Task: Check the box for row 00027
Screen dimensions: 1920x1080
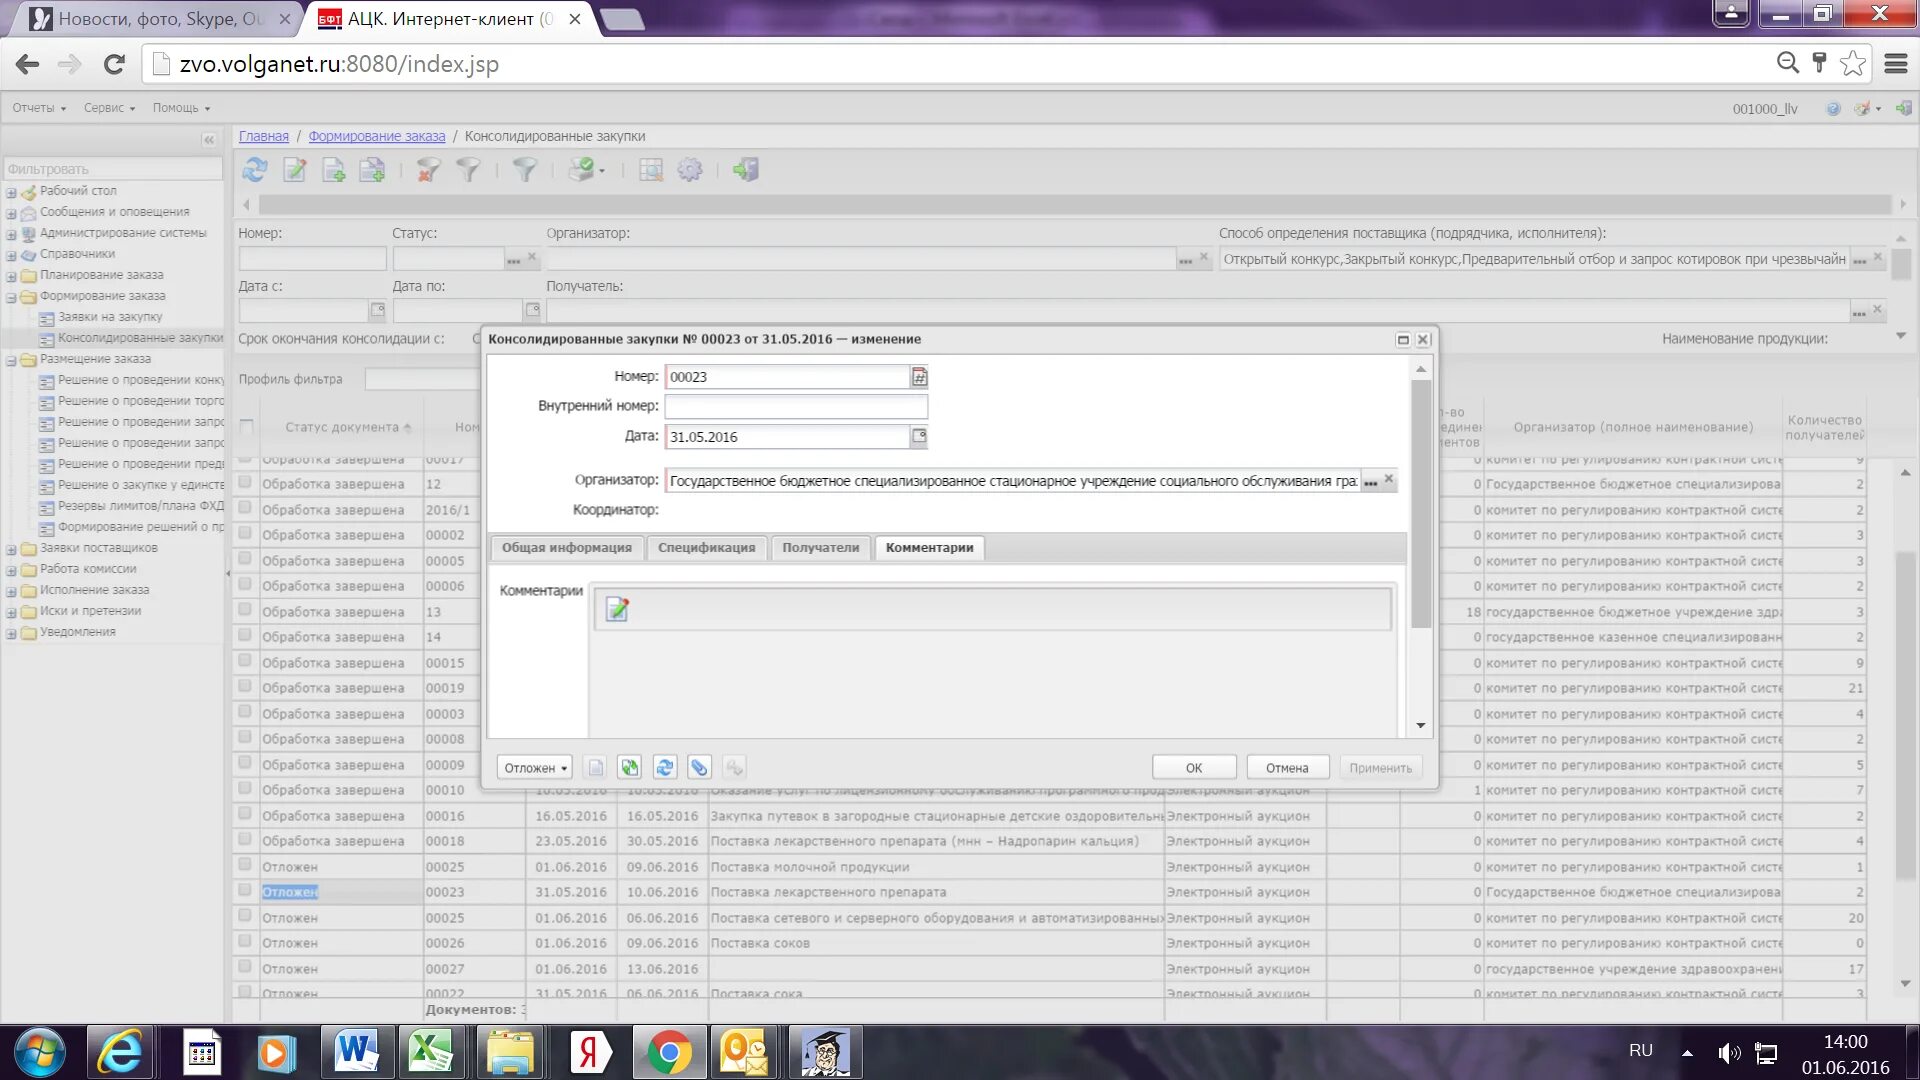Action: click(245, 967)
